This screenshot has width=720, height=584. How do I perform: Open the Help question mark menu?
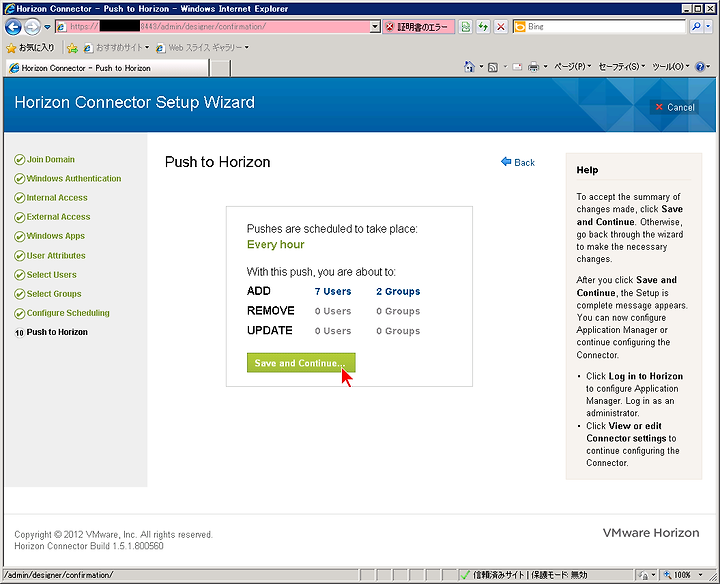(x=702, y=67)
